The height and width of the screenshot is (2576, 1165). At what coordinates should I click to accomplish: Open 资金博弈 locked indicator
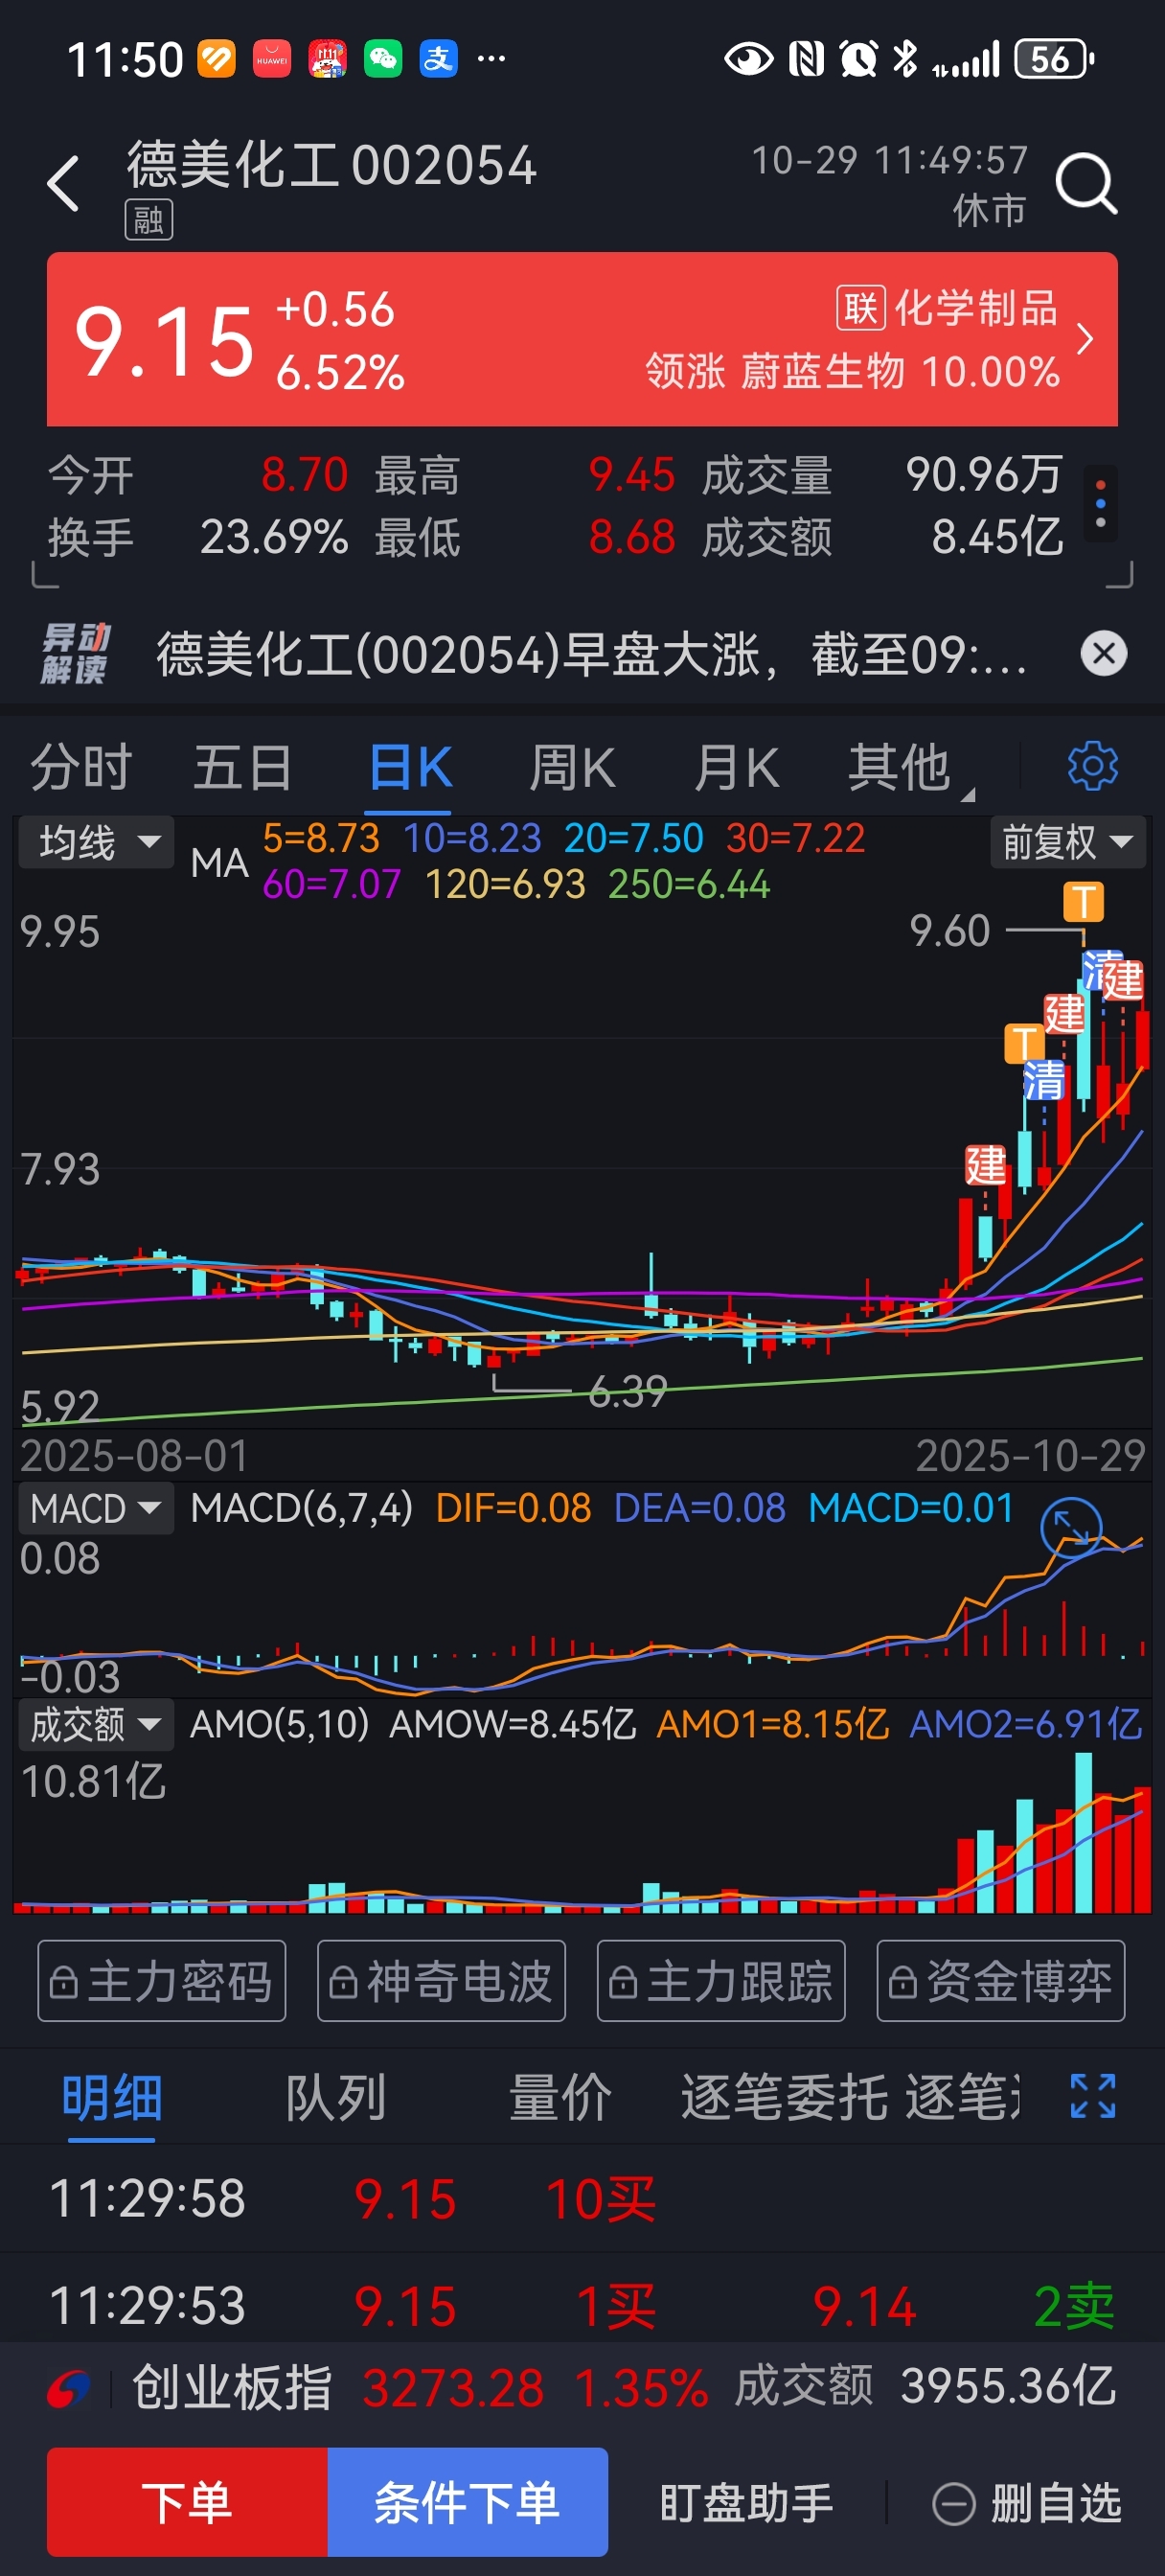point(1001,1981)
